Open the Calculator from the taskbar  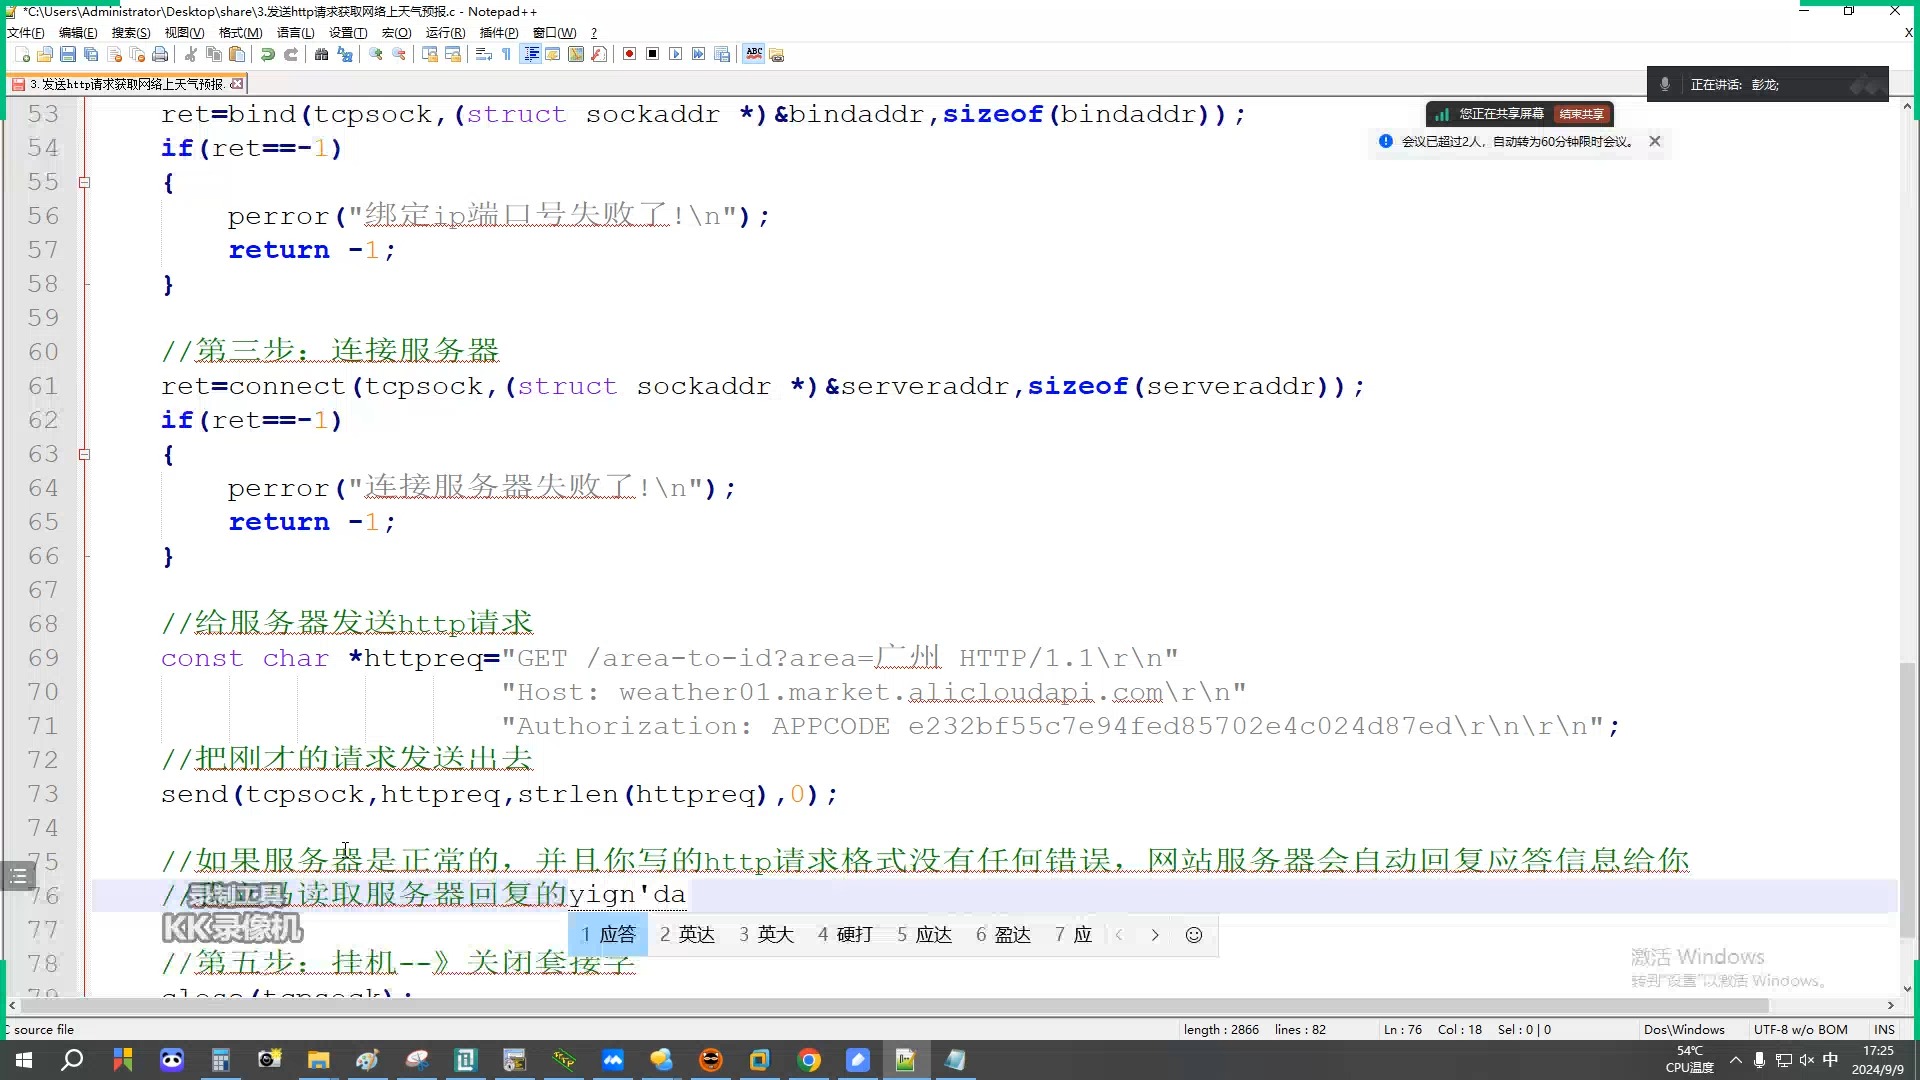221,1060
